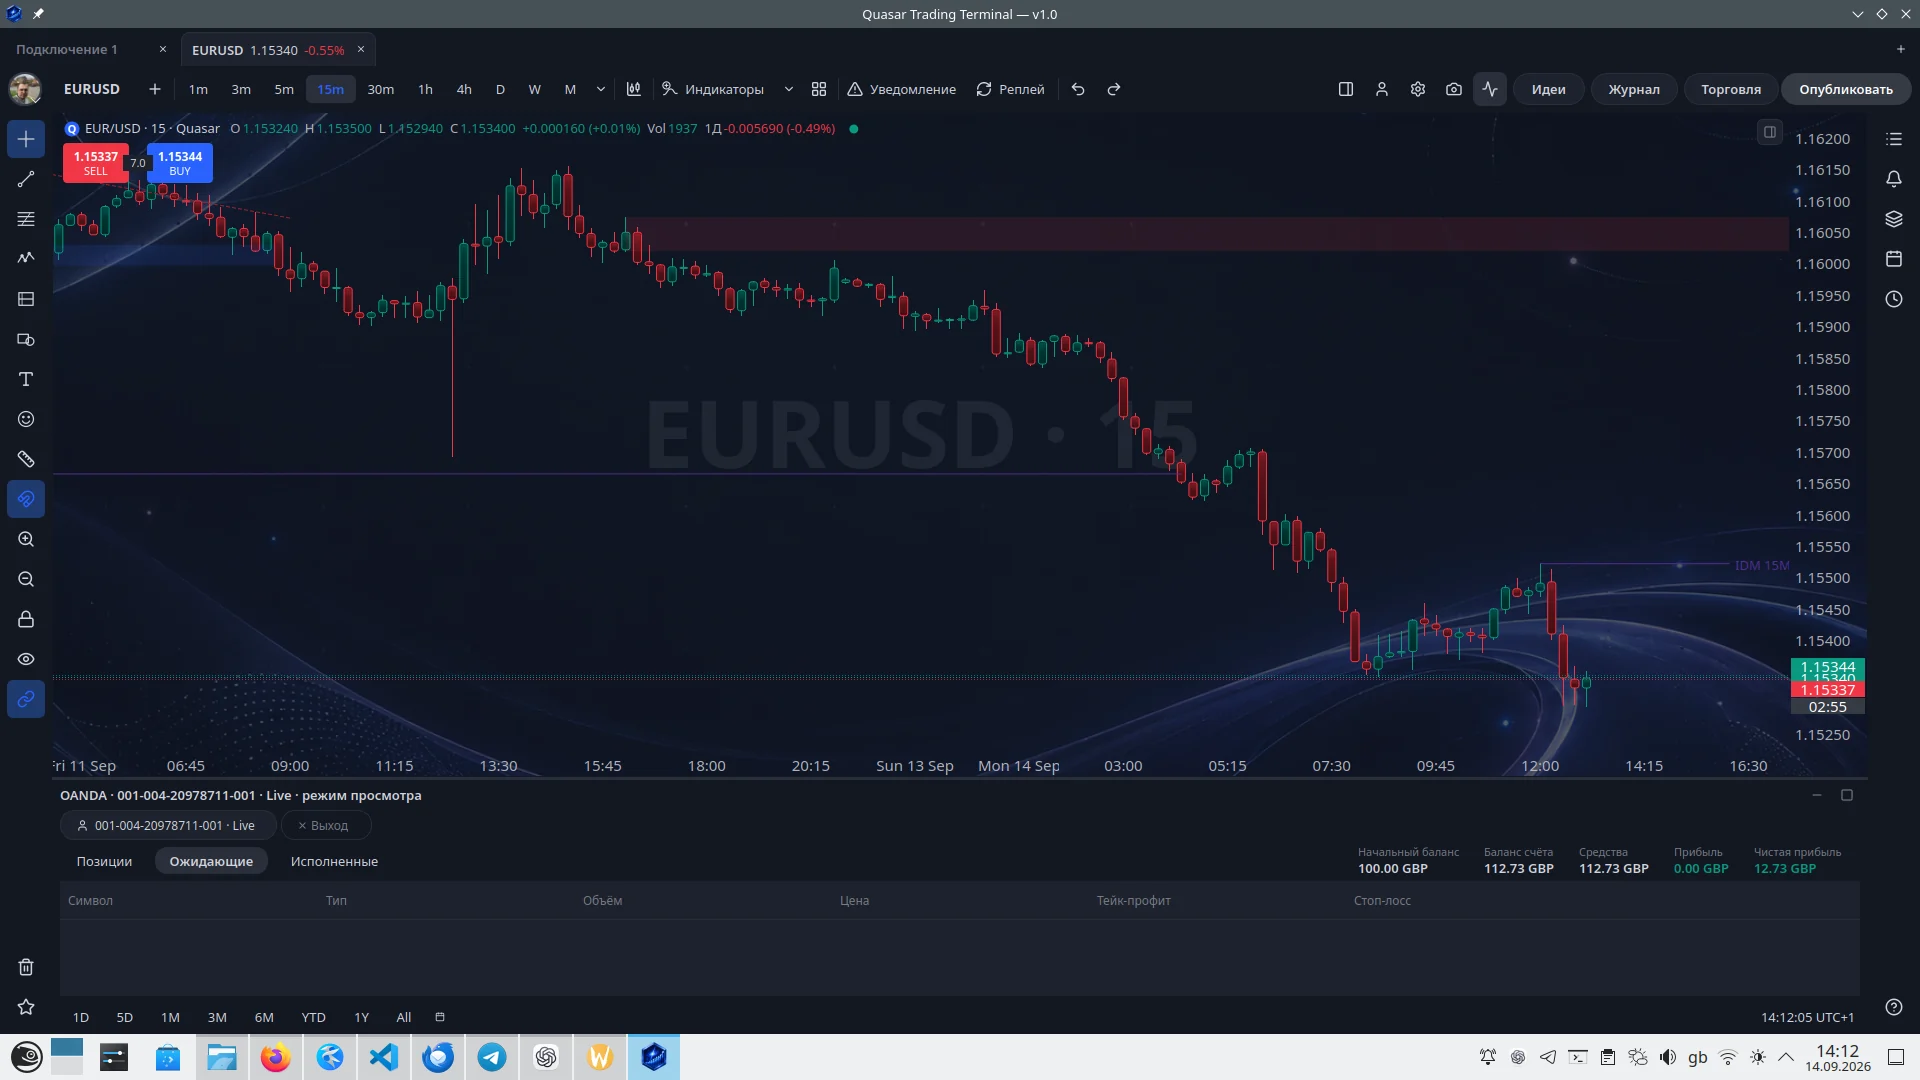Open the favorites star icon
The height and width of the screenshot is (1080, 1920).
pyautogui.click(x=26, y=1007)
